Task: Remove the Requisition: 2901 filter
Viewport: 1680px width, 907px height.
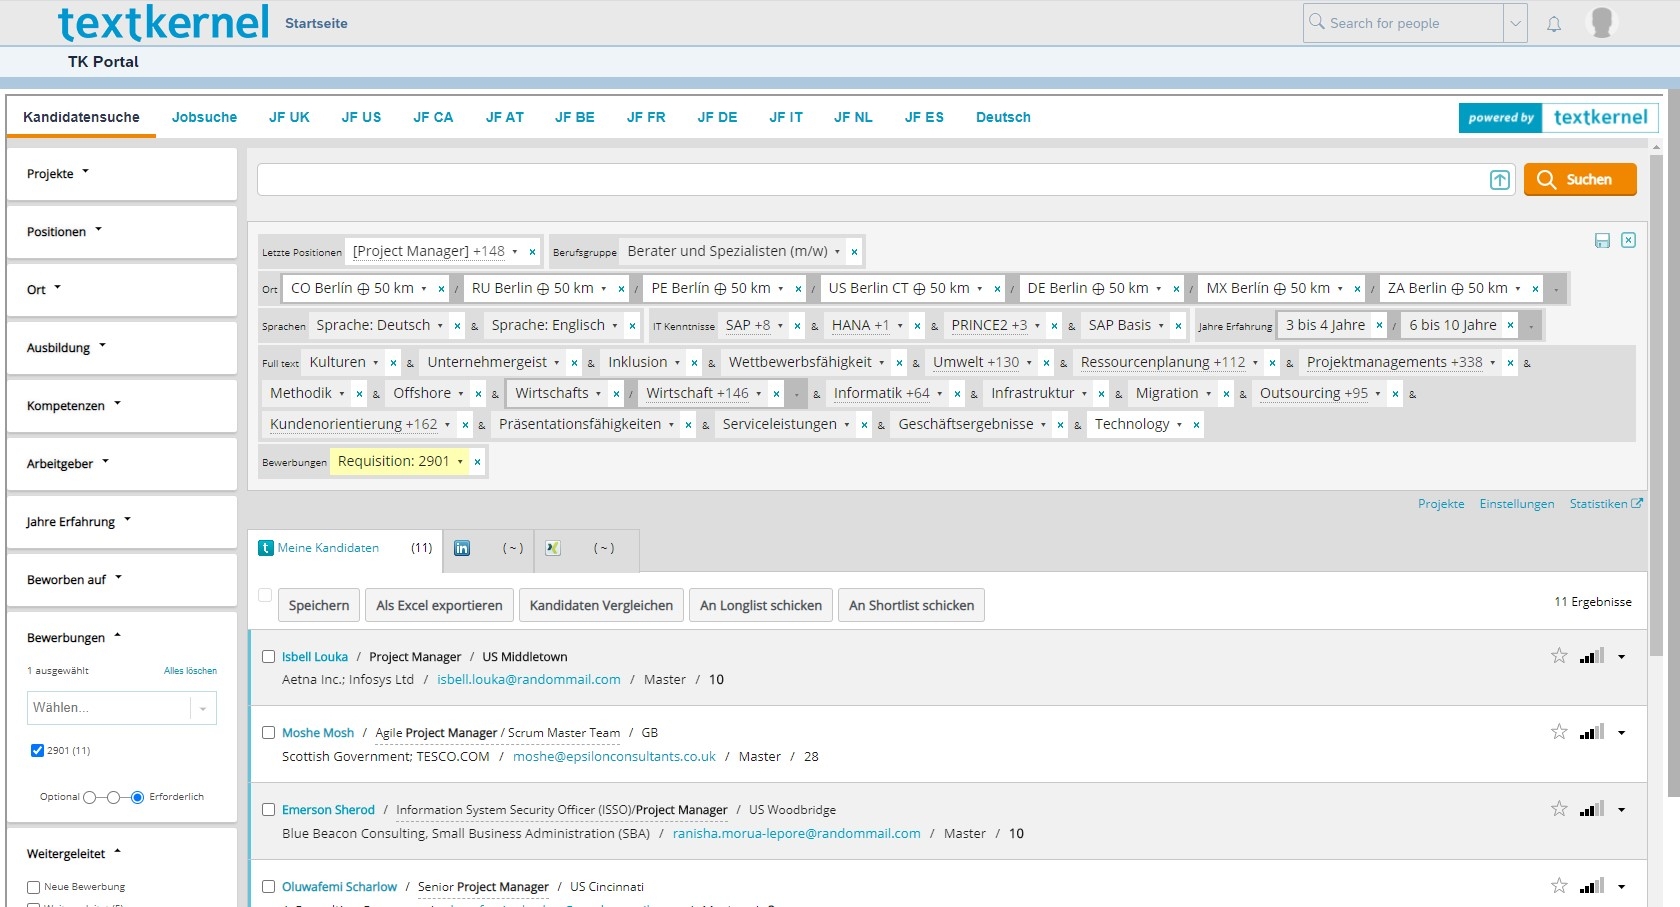Action: [x=478, y=462]
